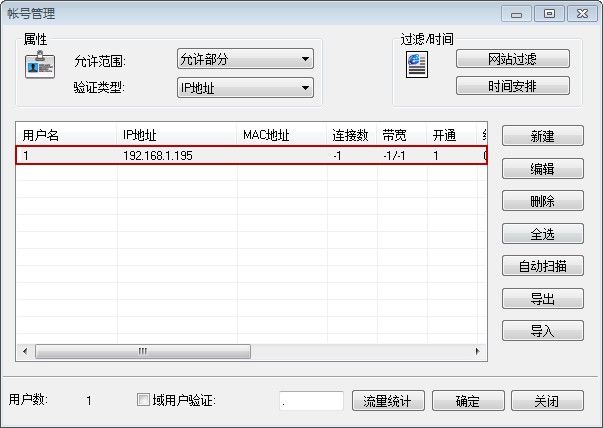
Task: Click the 自动扫描 button
Action: (543, 266)
